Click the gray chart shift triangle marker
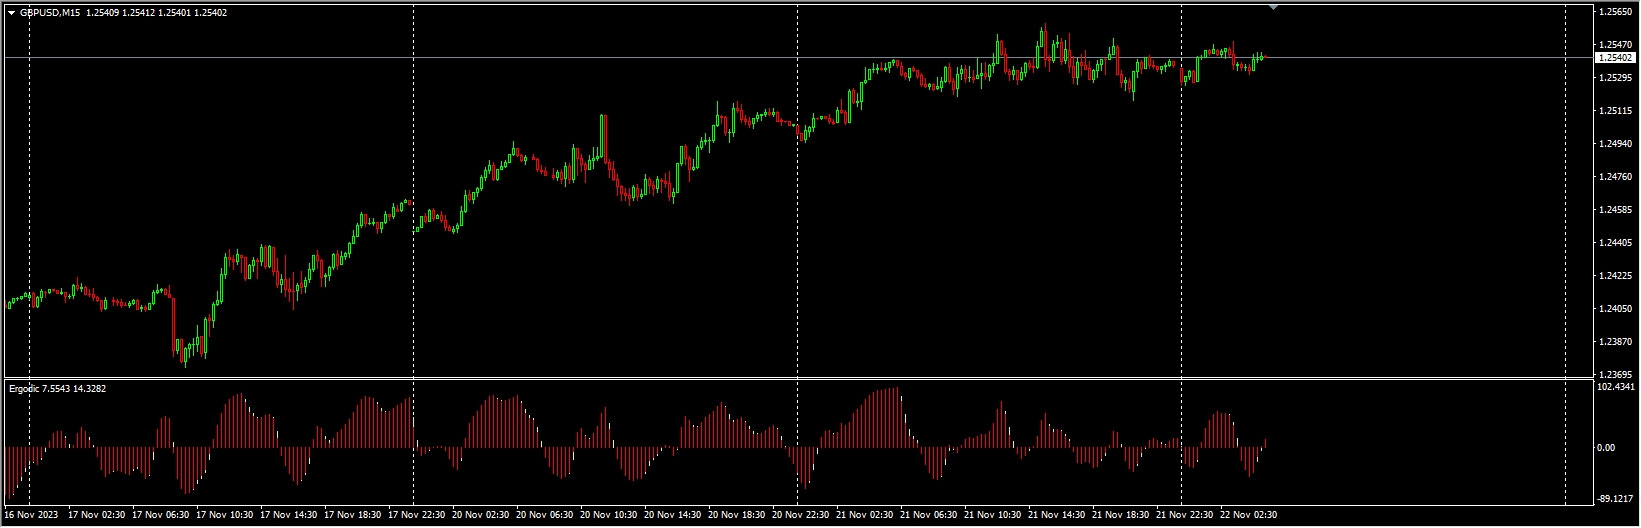The width and height of the screenshot is (1641, 528). 1273,7
